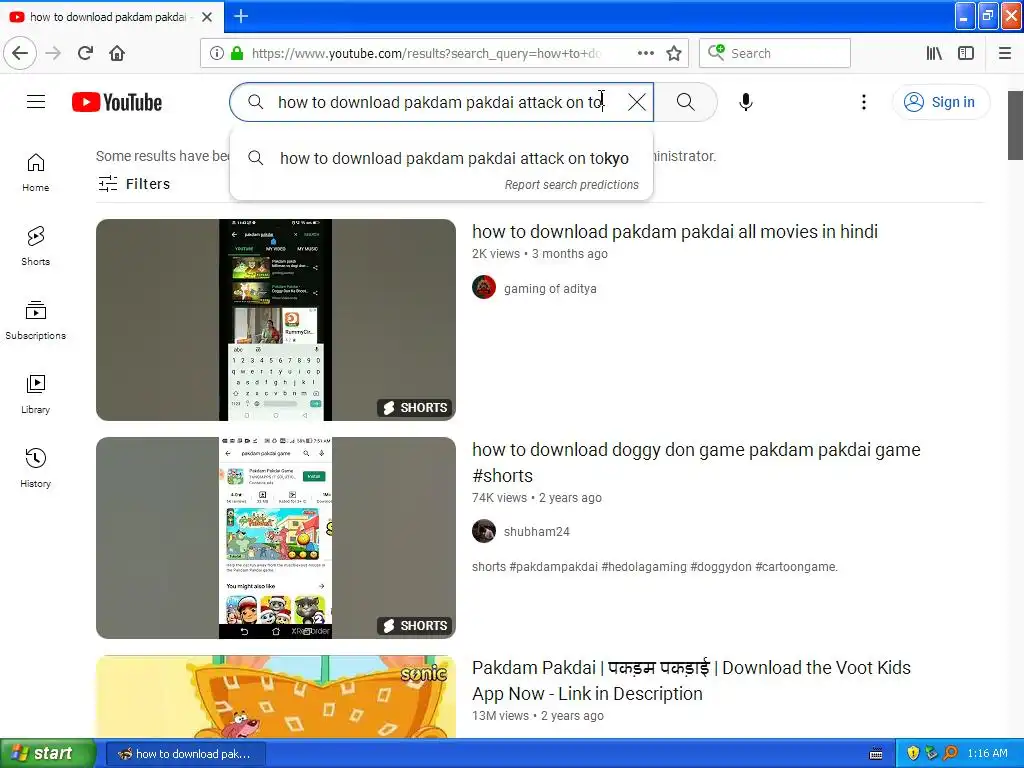Open 'Download the Voot Kids App Now' title
This screenshot has height=768, width=1024.
coord(691,680)
